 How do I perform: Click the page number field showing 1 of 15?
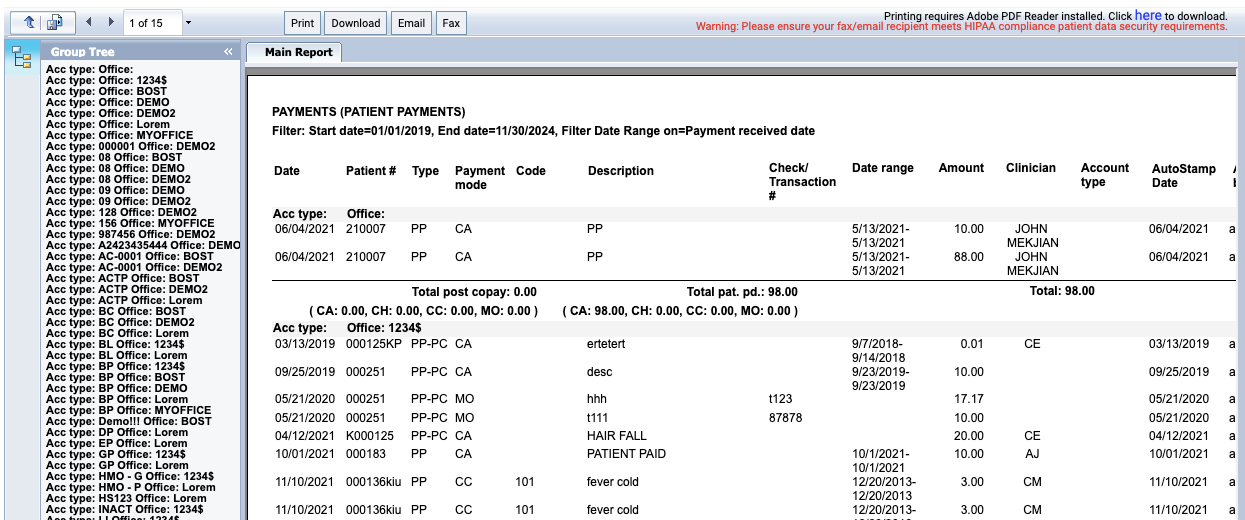point(153,22)
